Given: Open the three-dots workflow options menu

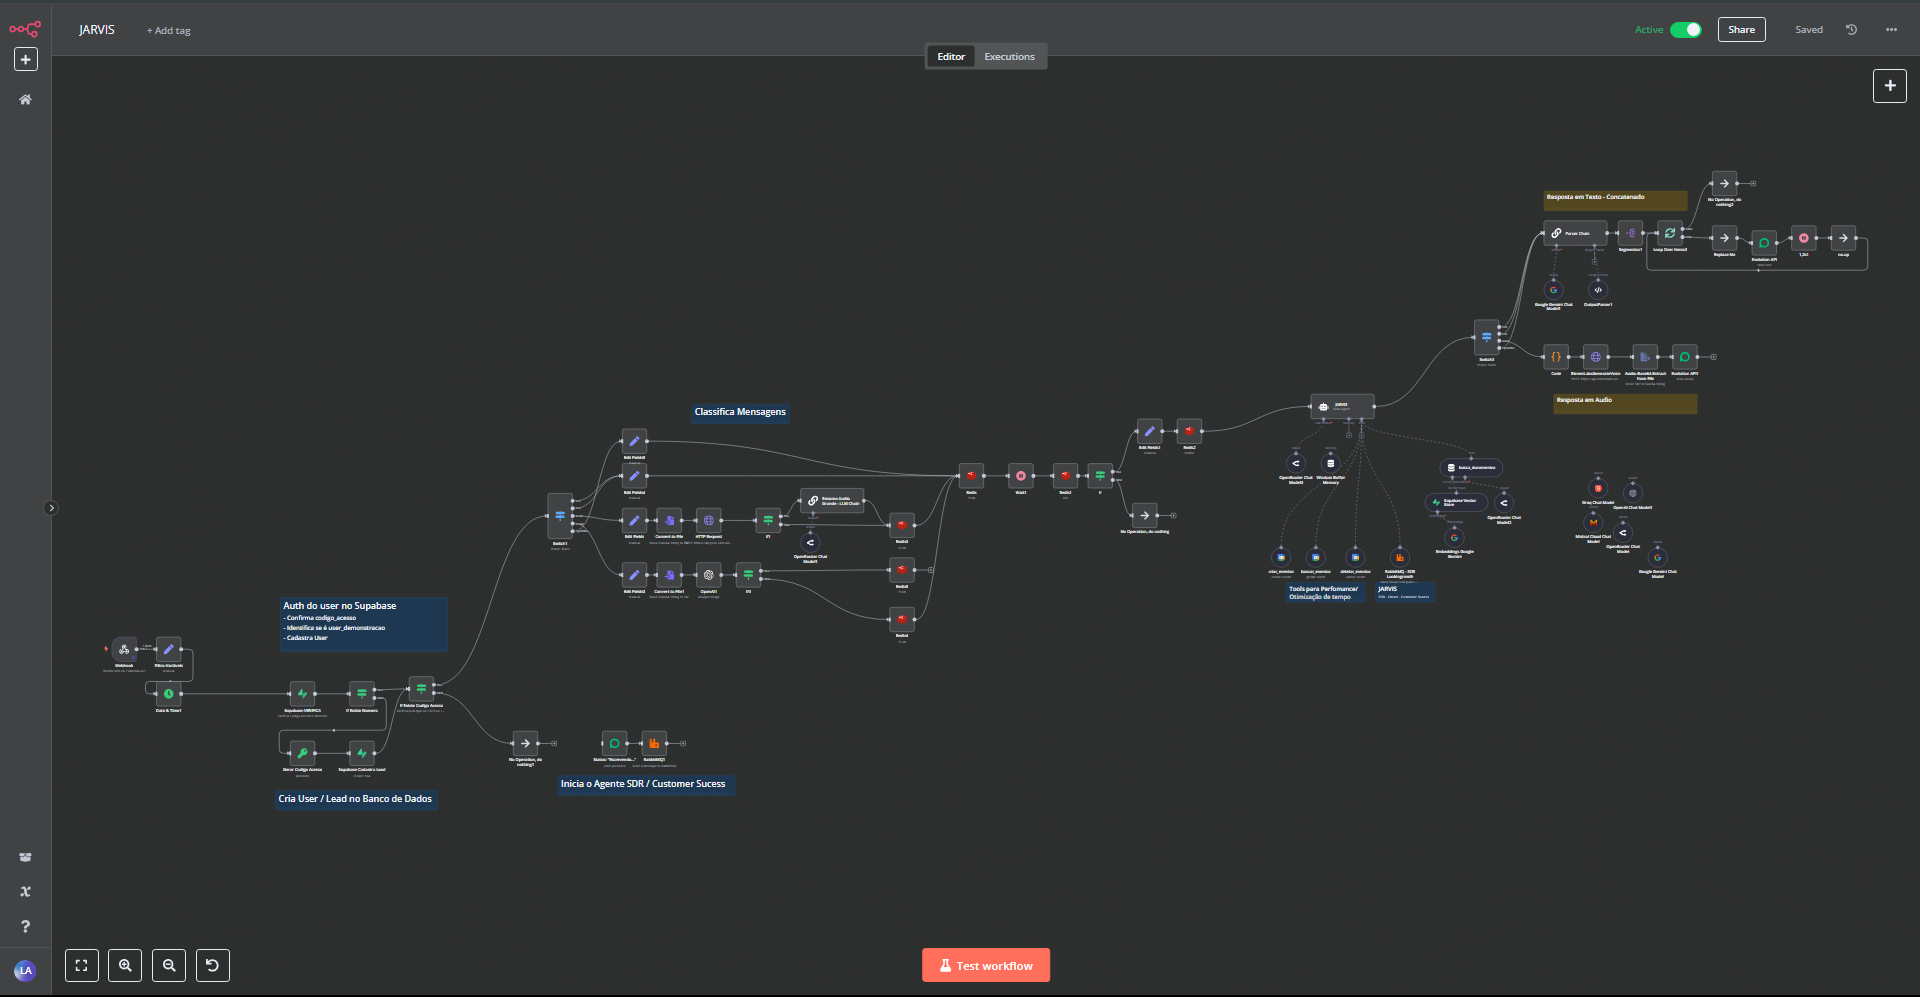Looking at the screenshot, I should 1891,30.
